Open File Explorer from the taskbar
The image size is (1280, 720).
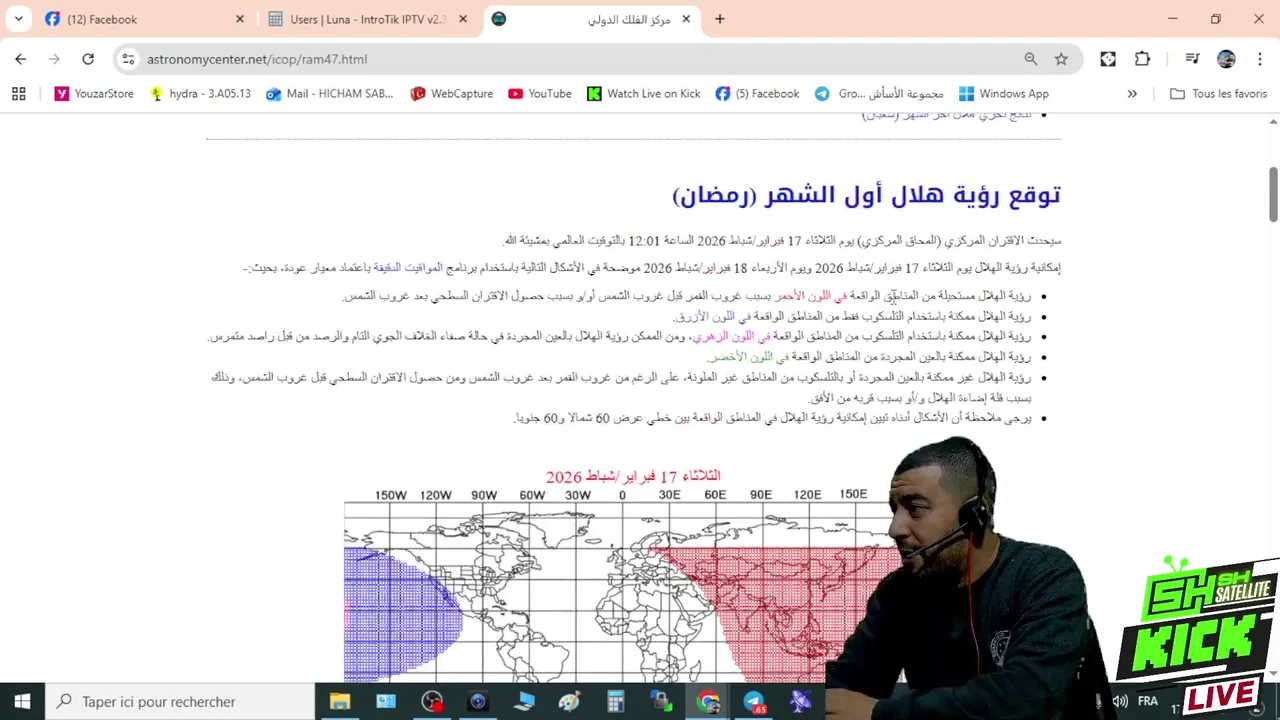[x=340, y=701]
